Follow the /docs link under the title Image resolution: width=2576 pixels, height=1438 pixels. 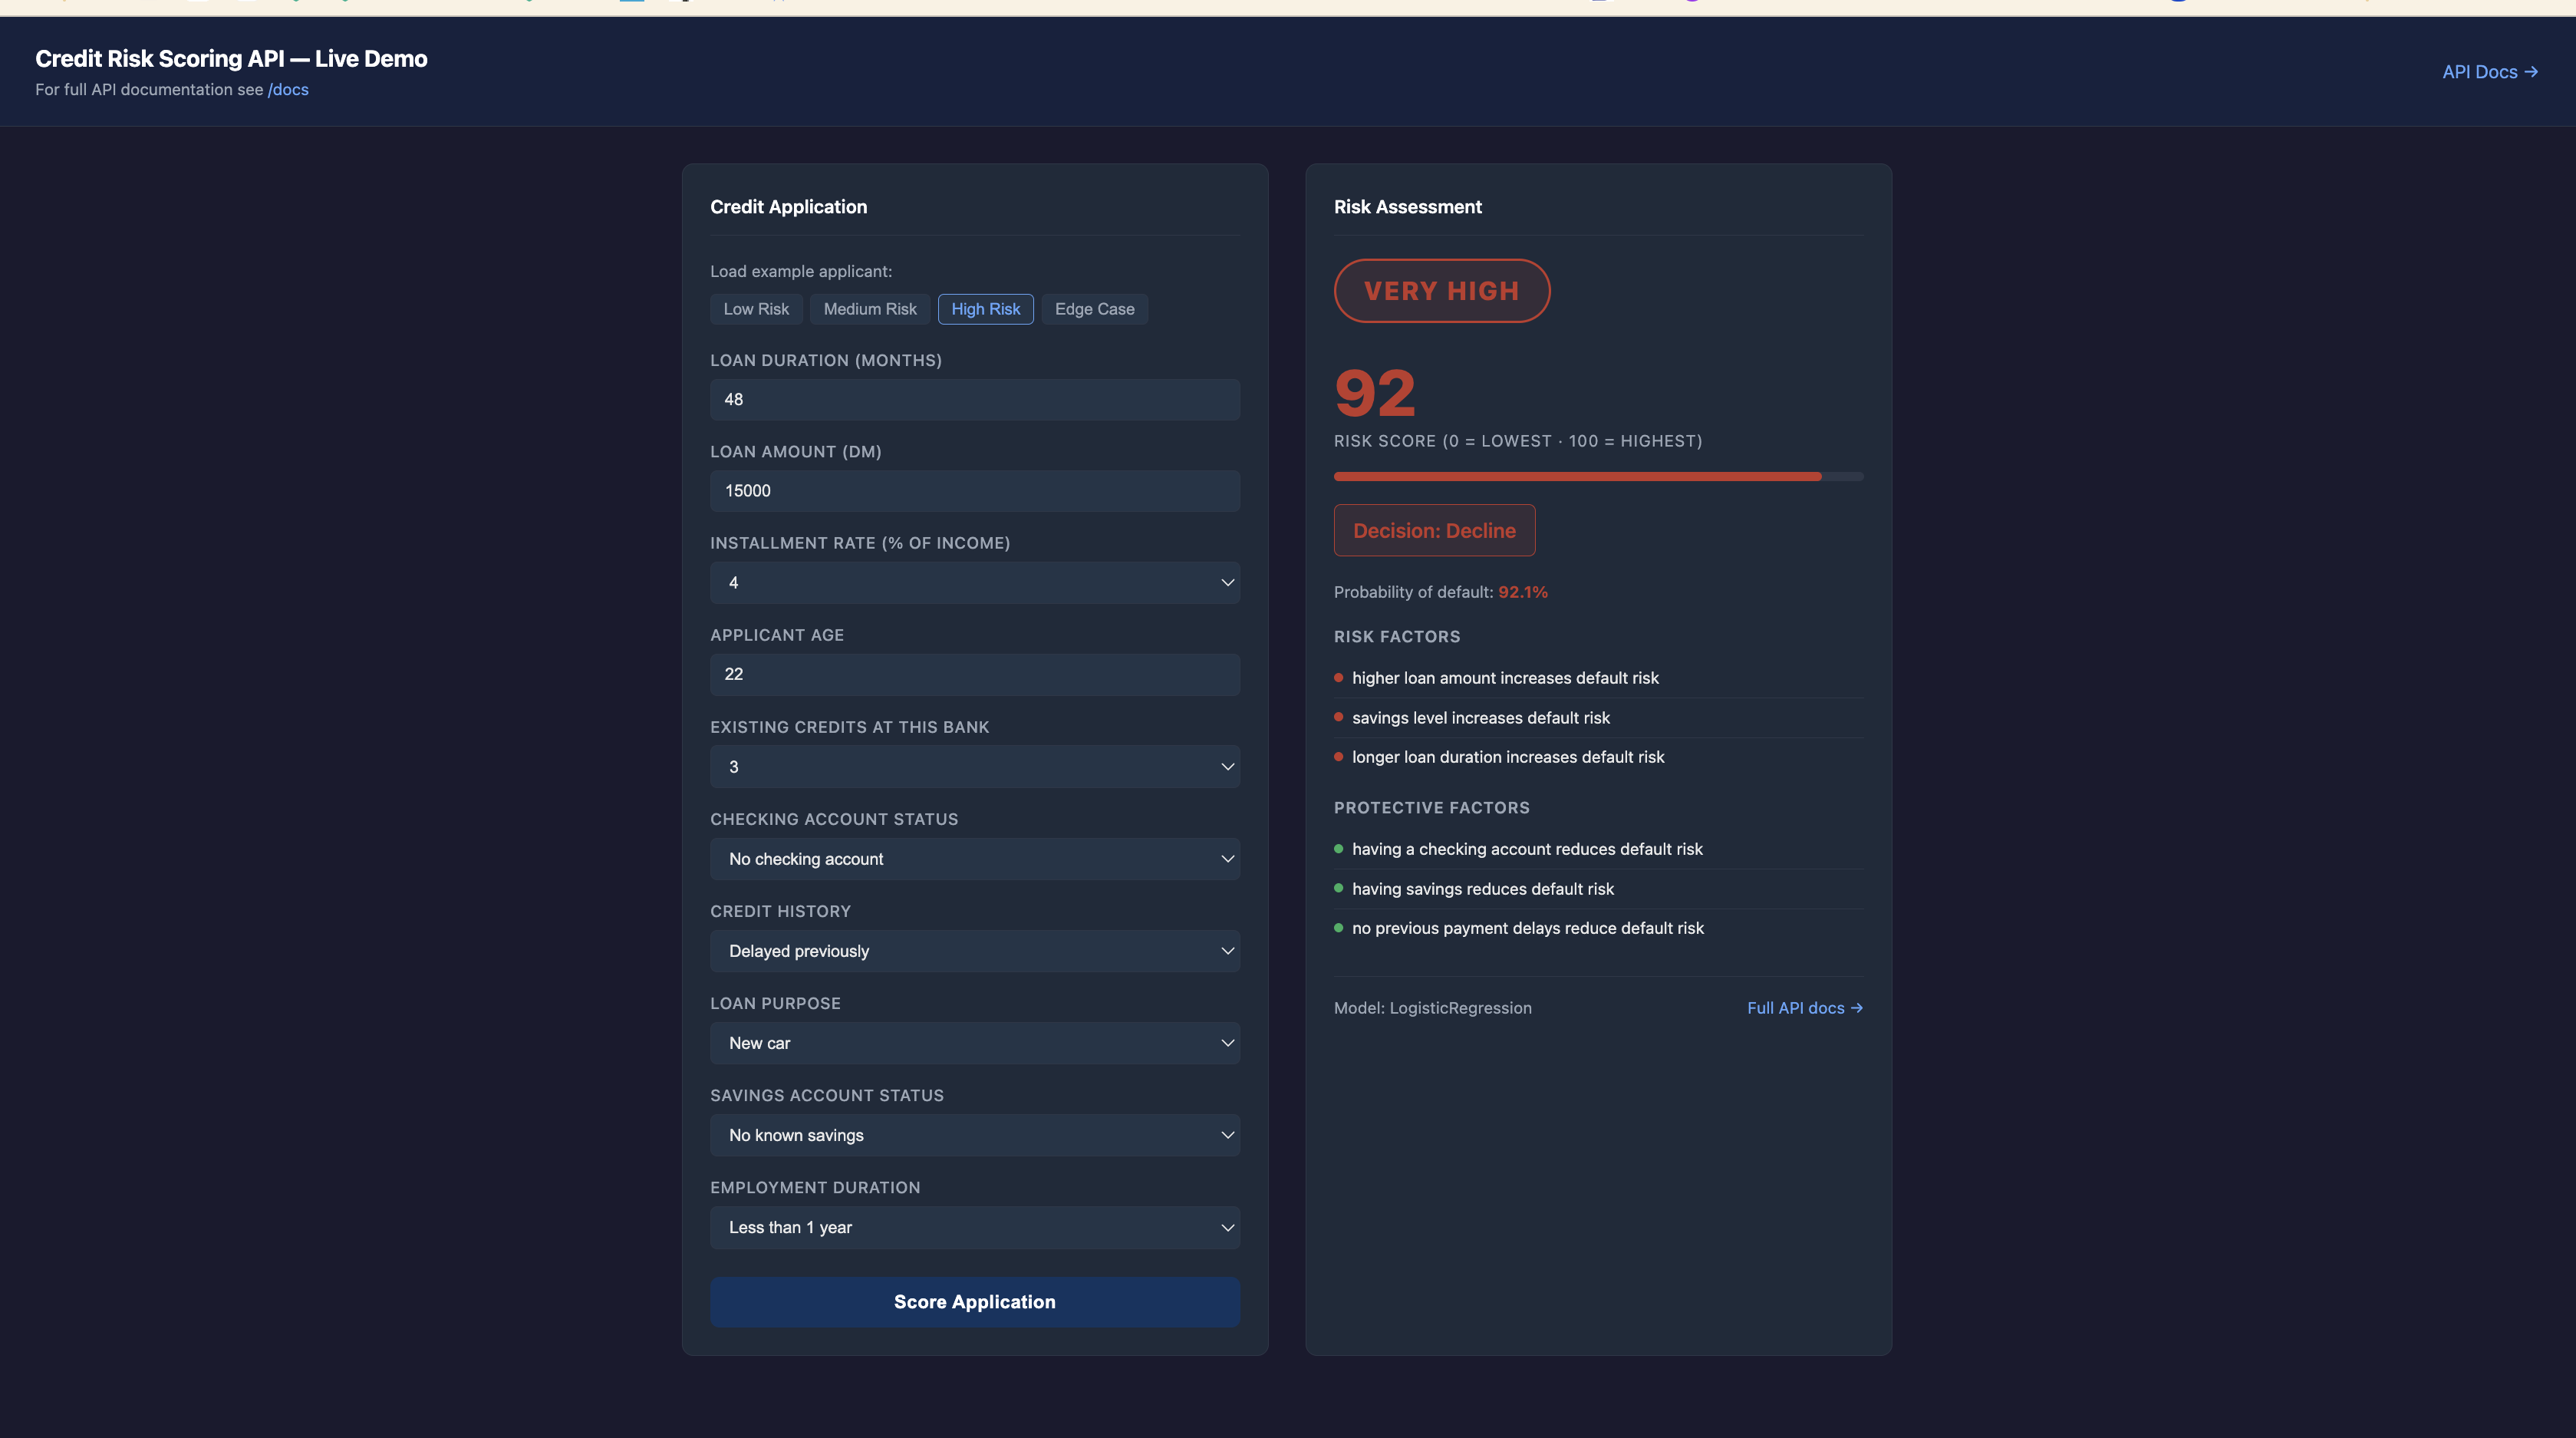click(288, 90)
